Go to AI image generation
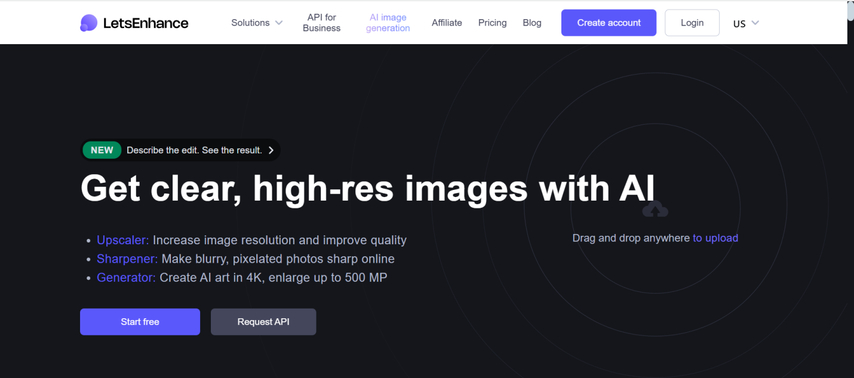 [388, 23]
